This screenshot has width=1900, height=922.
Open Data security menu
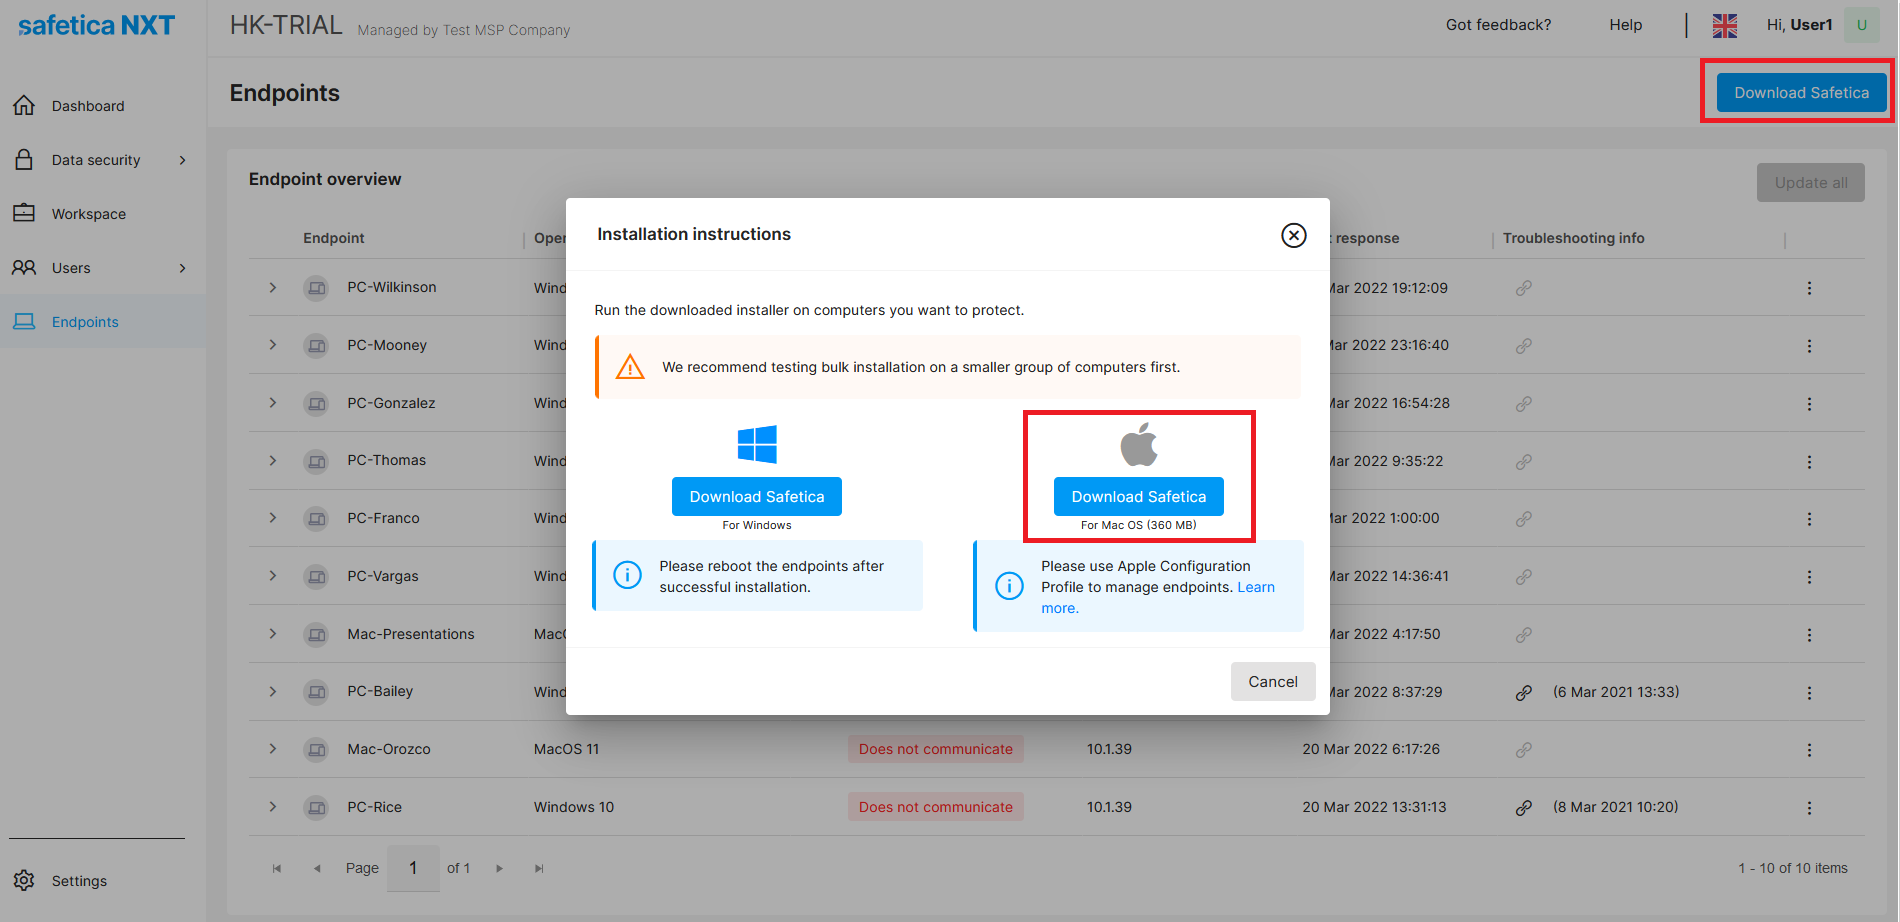click(x=96, y=160)
